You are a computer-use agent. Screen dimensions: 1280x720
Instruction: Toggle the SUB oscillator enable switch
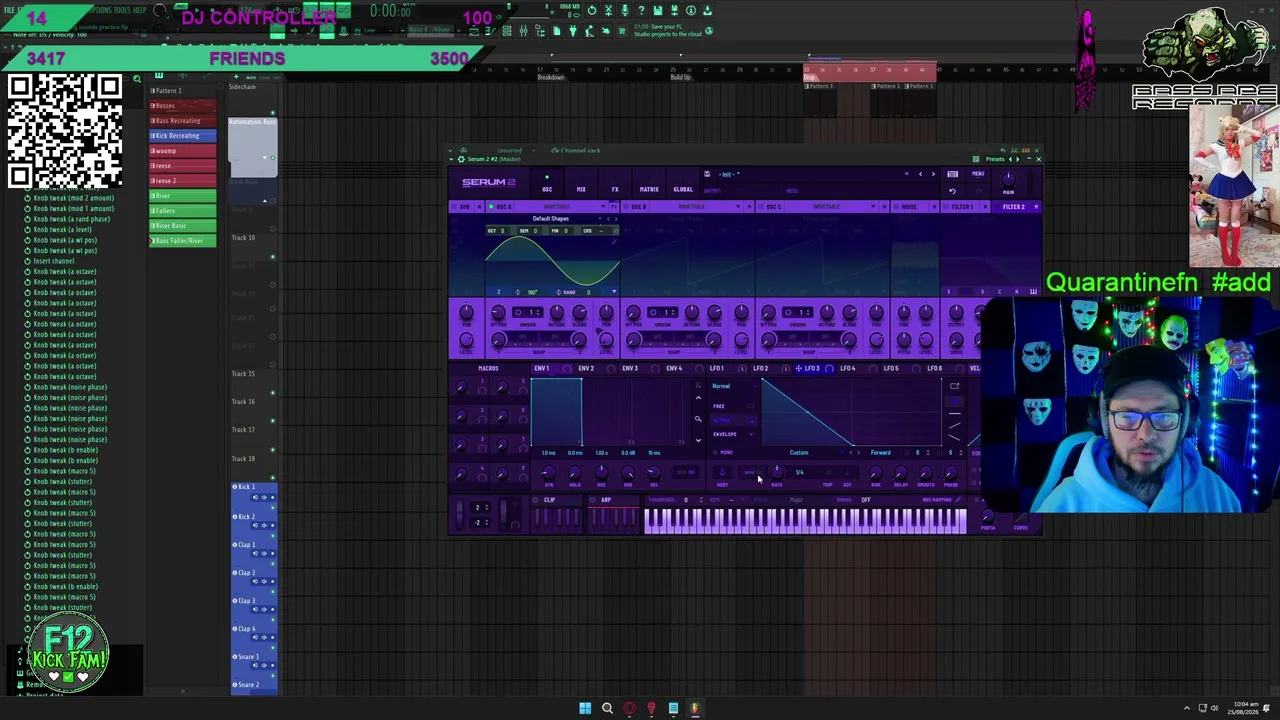[454, 207]
